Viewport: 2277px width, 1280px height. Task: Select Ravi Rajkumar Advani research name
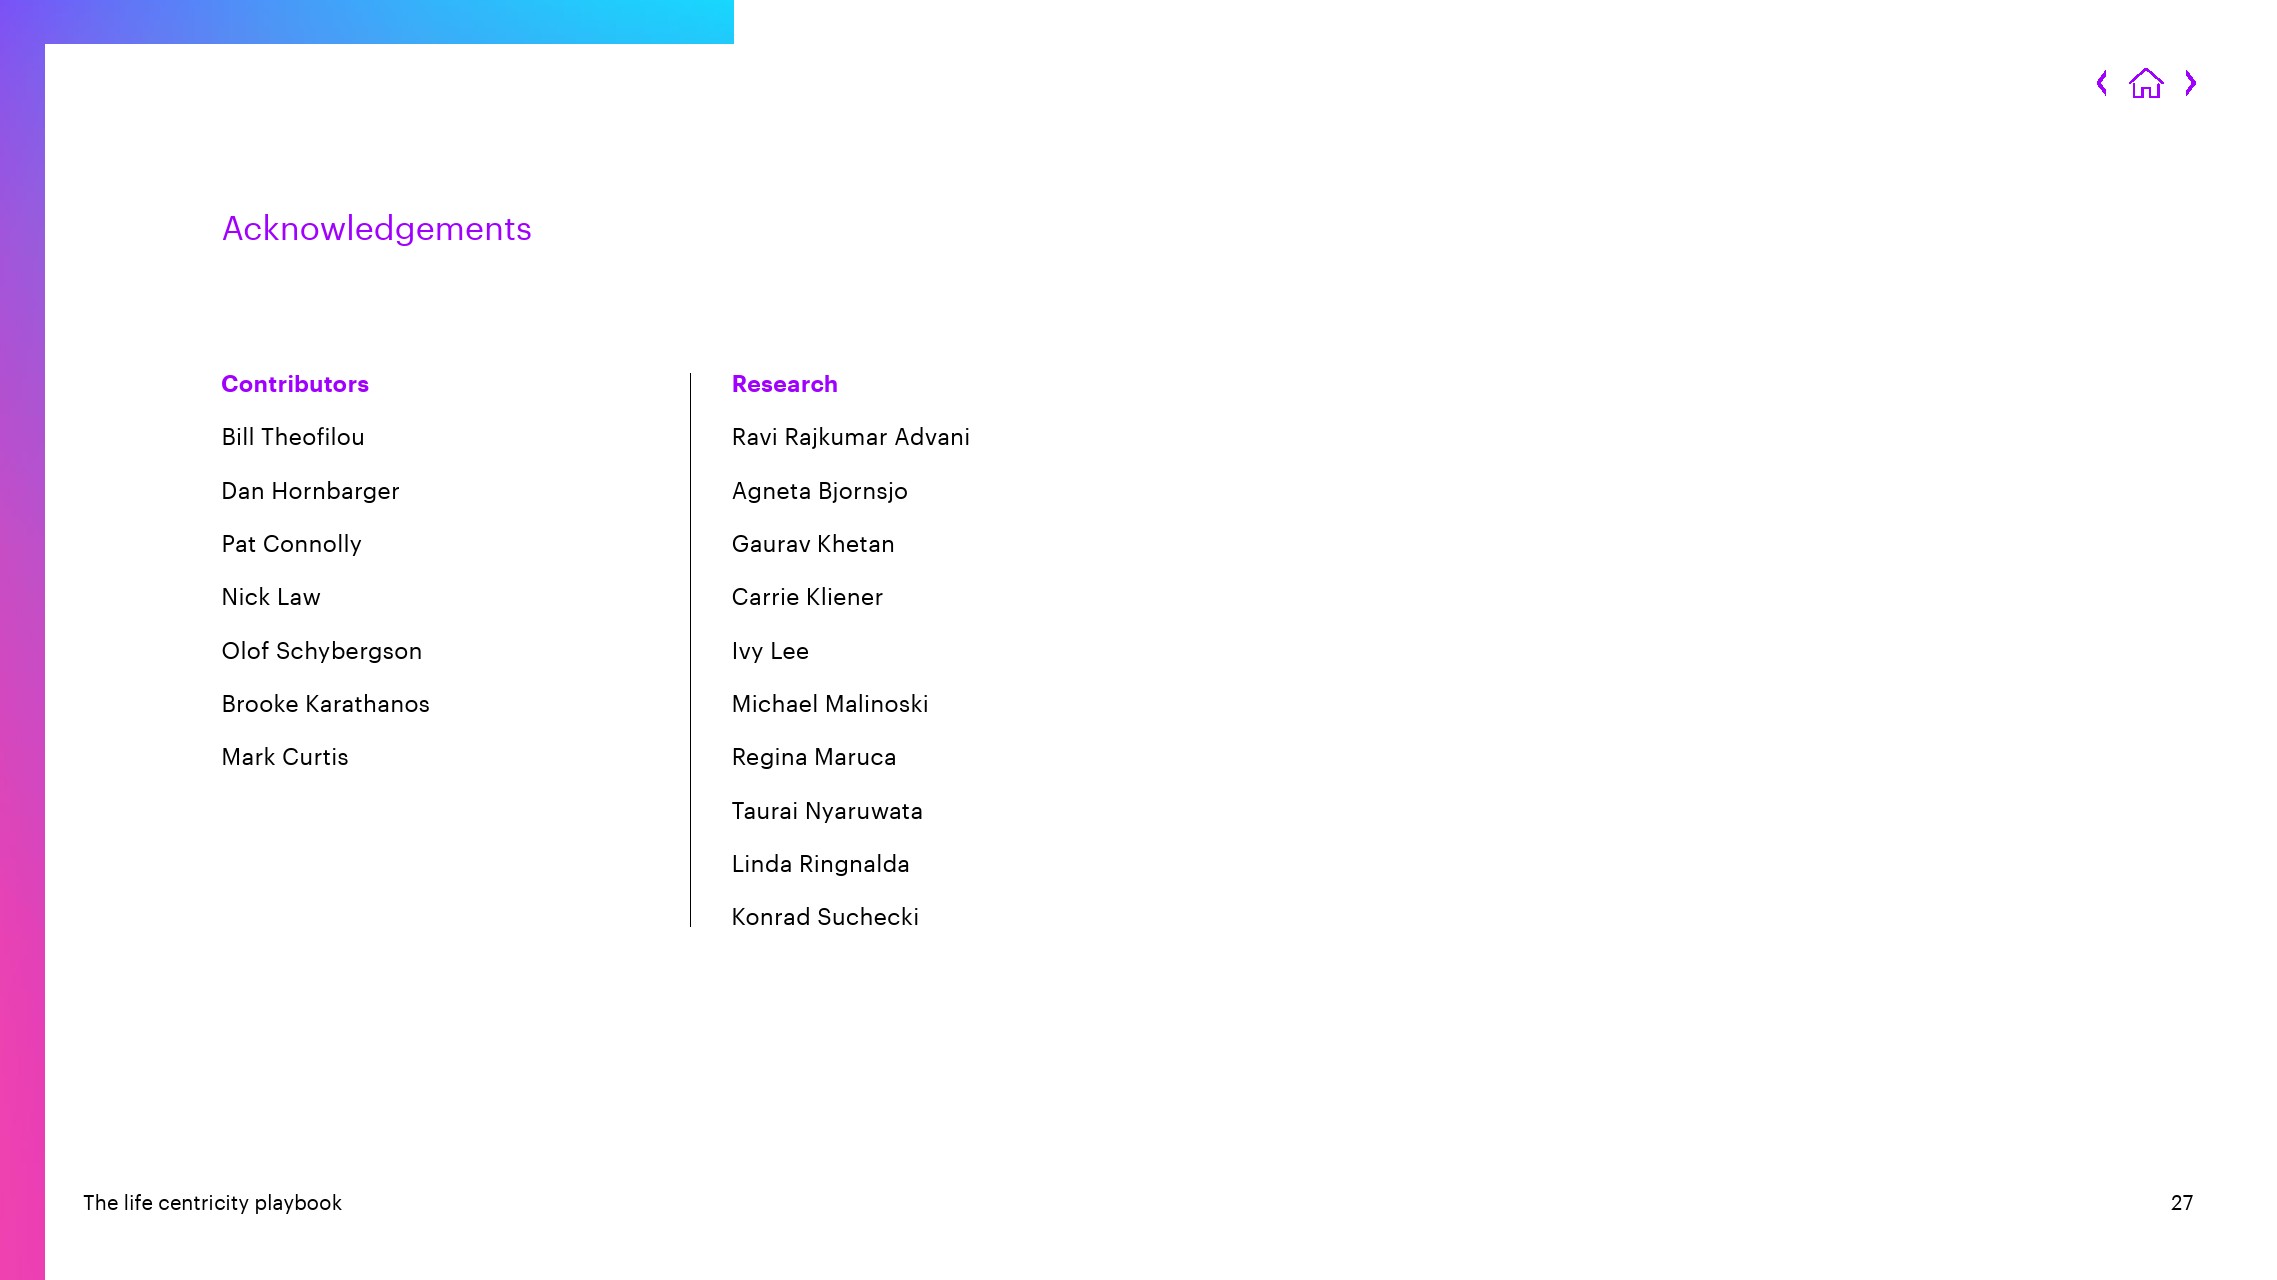[849, 437]
